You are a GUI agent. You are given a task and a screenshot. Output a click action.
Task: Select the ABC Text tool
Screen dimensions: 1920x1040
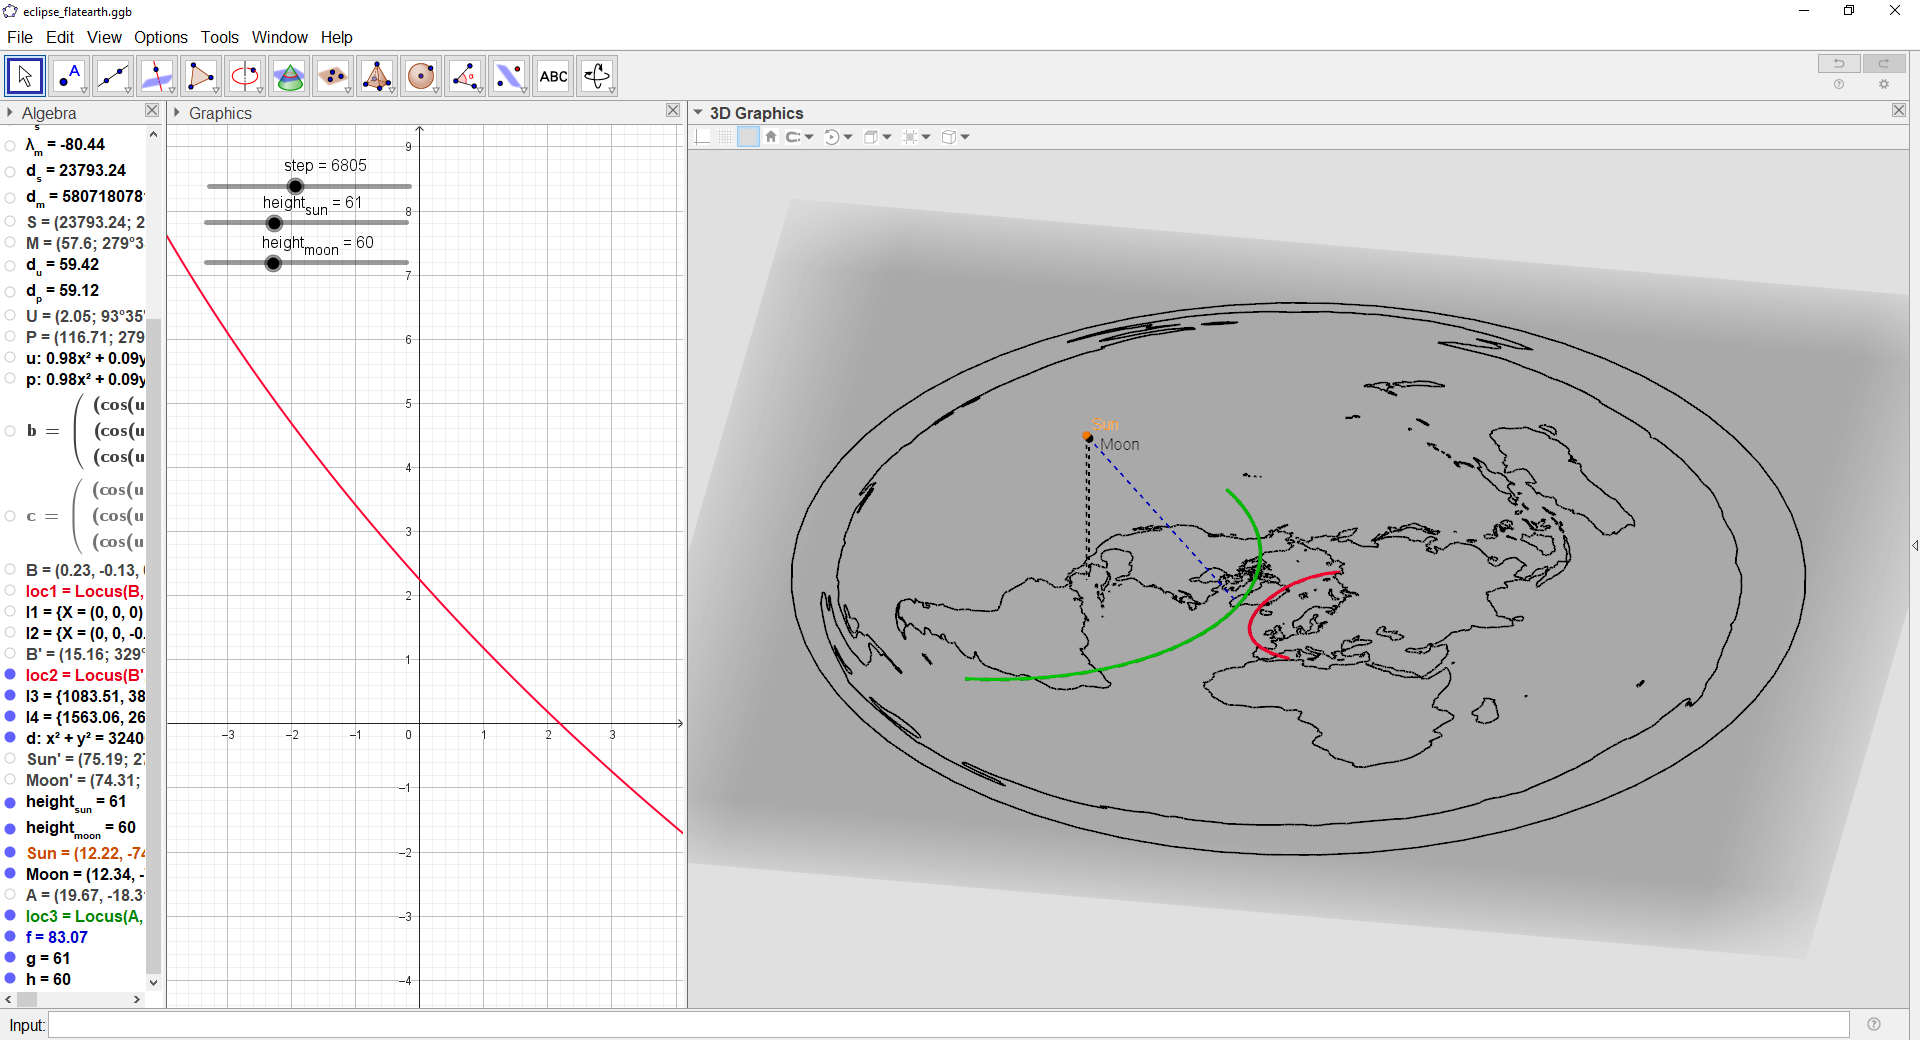[553, 76]
